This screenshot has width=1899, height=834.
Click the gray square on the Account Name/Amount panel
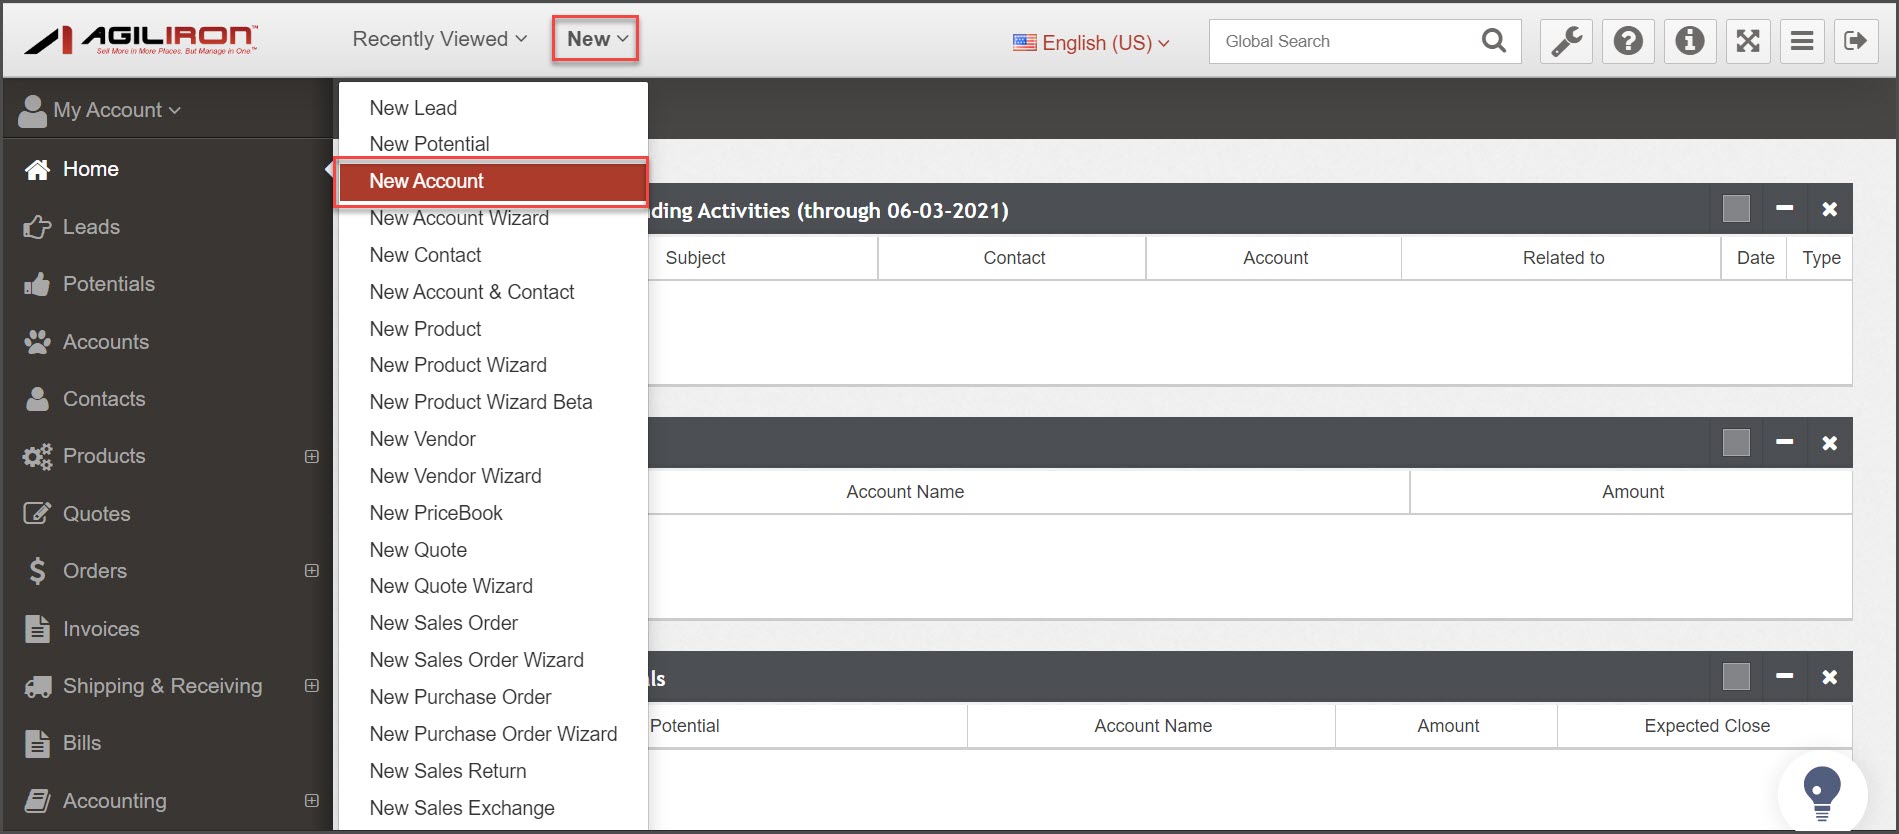click(x=1737, y=443)
